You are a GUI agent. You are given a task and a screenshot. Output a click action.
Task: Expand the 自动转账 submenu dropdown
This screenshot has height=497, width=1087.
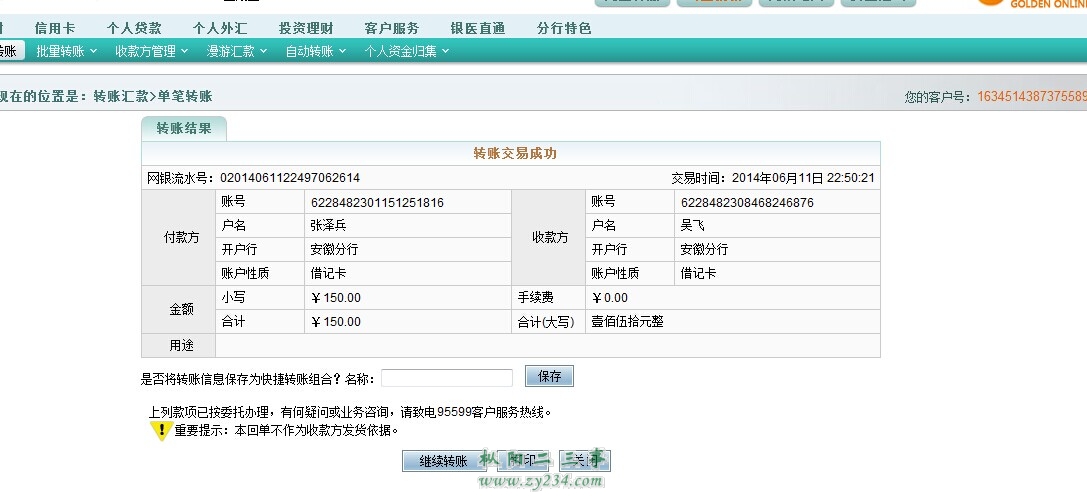pos(315,51)
